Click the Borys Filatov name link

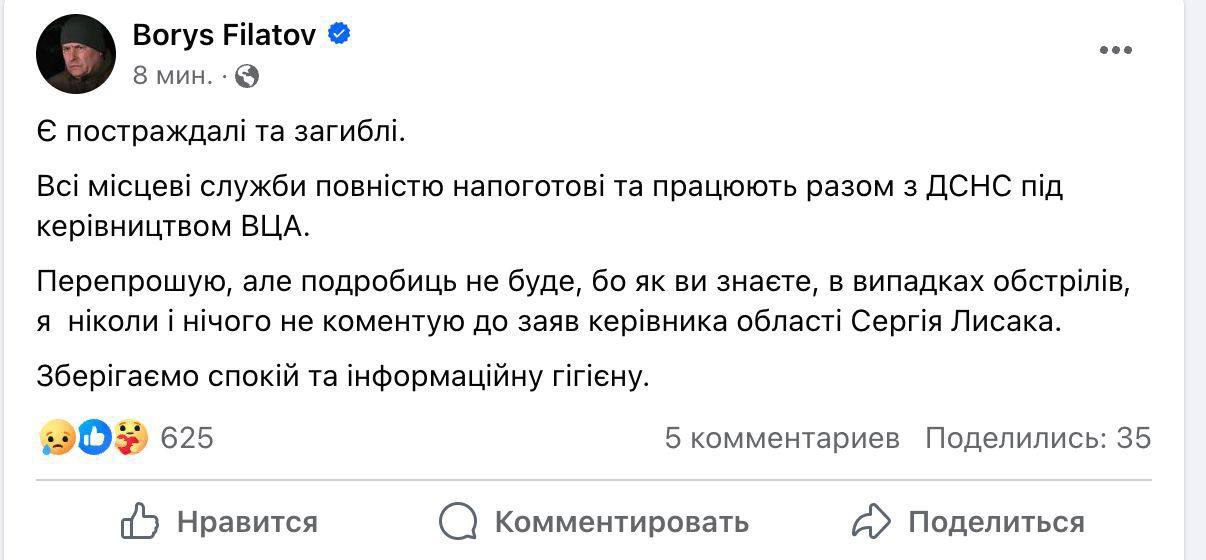pyautogui.click(x=224, y=35)
